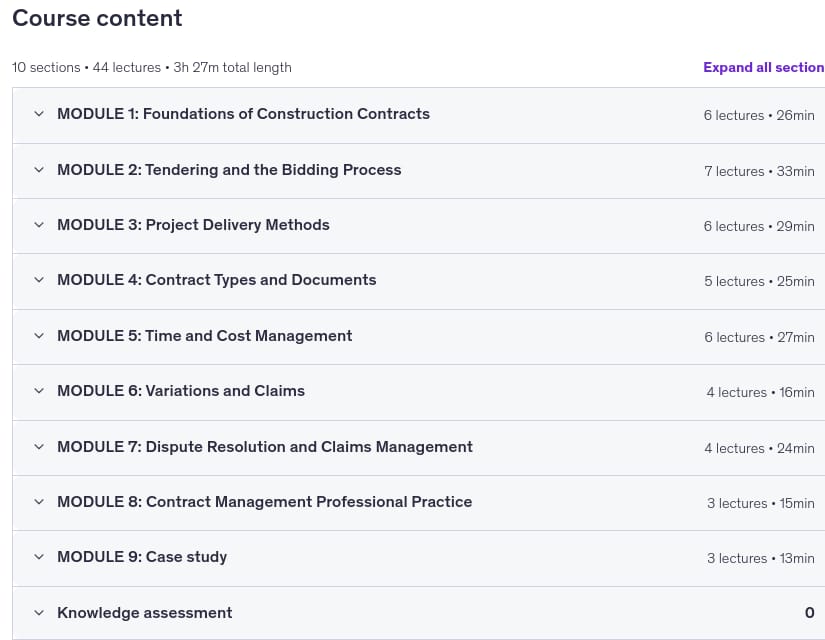825x640 pixels.
Task: Expand MODULE 7 Dispute Resolution chevron
Action: coord(39,447)
